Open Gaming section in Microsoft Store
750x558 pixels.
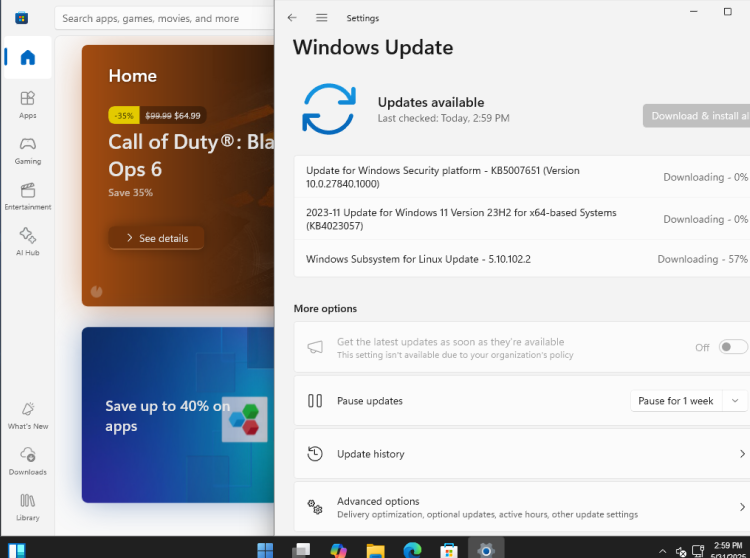[28, 151]
